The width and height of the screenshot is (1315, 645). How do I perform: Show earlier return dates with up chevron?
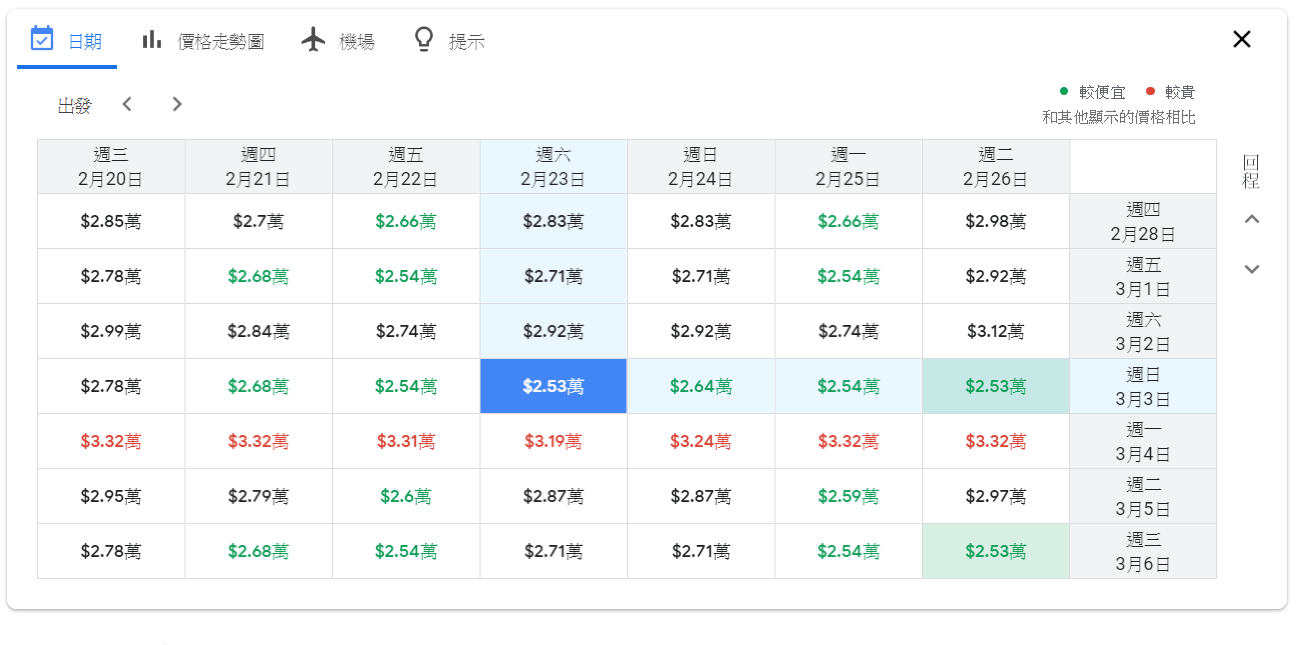(1251, 220)
